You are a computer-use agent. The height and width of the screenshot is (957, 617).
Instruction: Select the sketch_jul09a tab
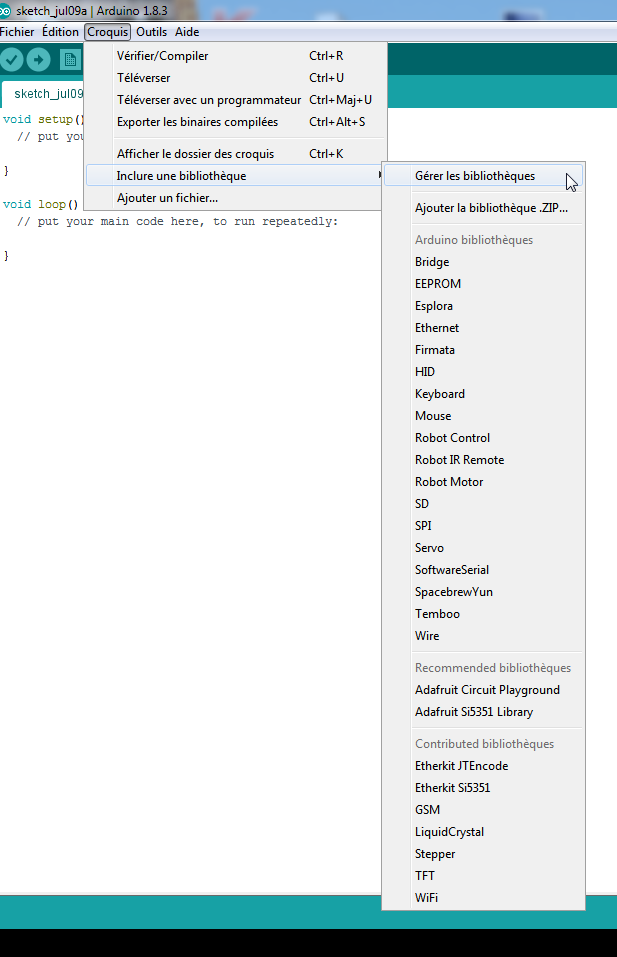coord(43,93)
